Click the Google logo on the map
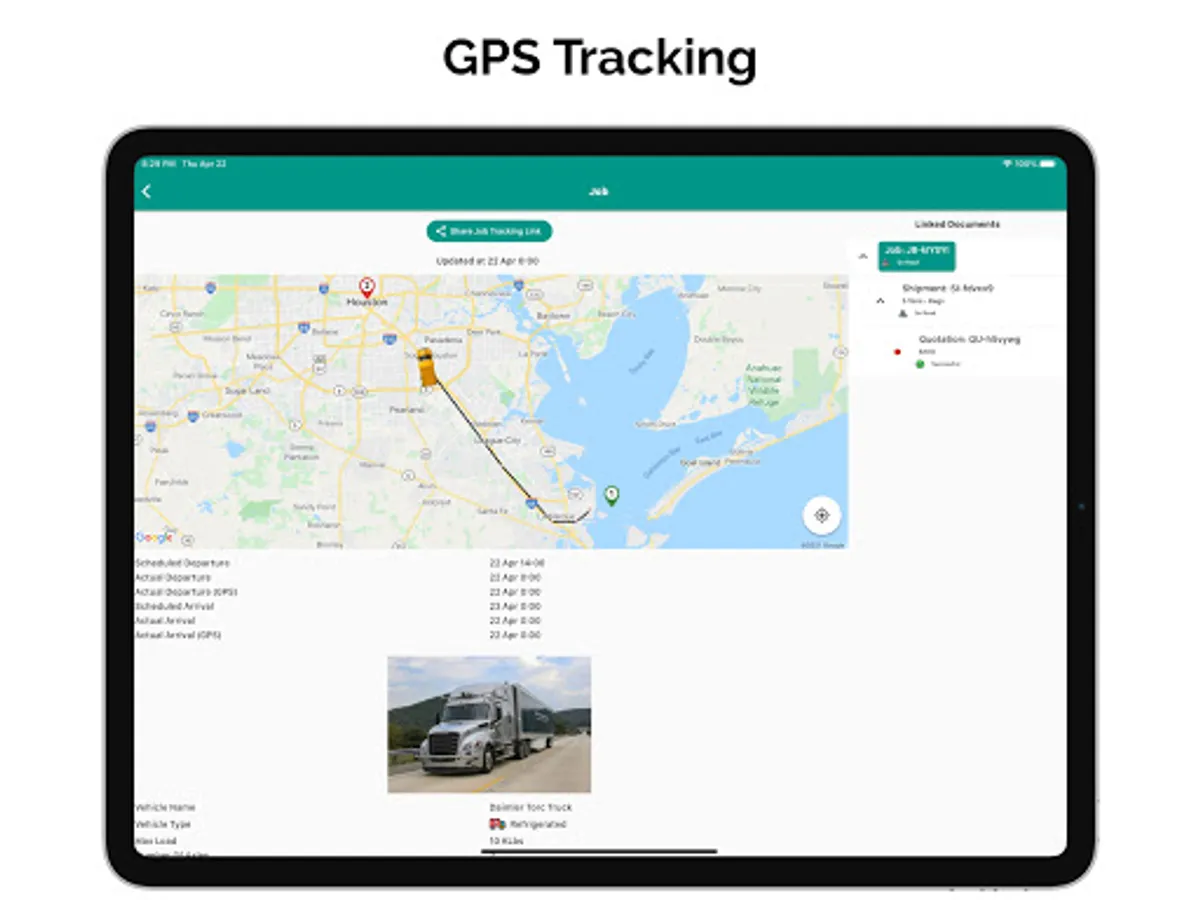Screen dimensions: 1200x900 154,538
